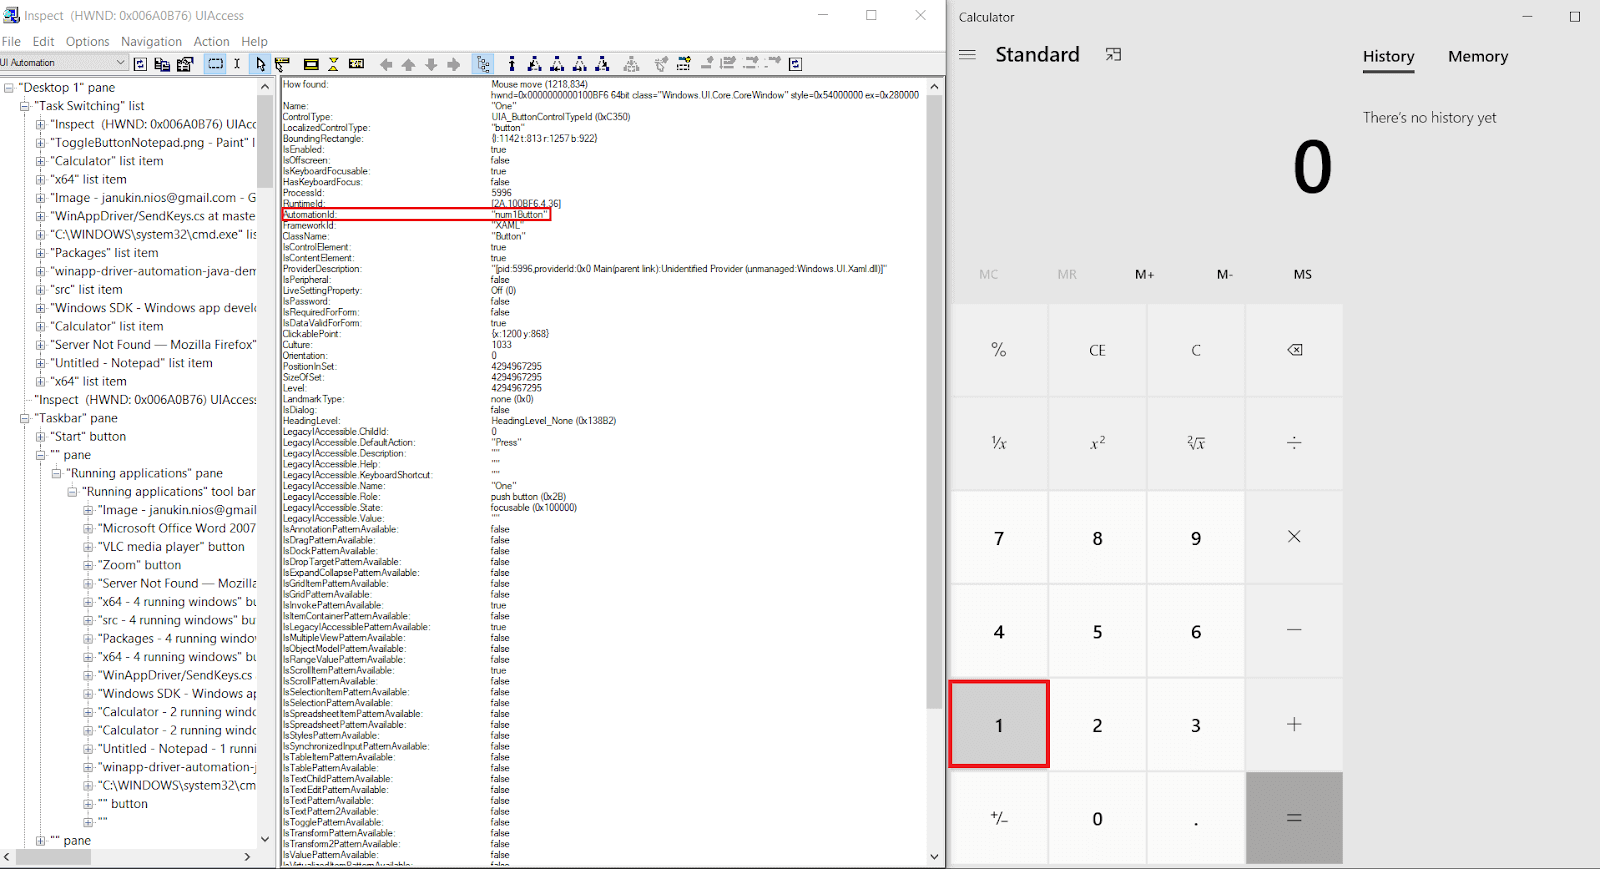The image size is (1600, 869).
Task: Click the M+ memory add button
Action: (1145, 274)
